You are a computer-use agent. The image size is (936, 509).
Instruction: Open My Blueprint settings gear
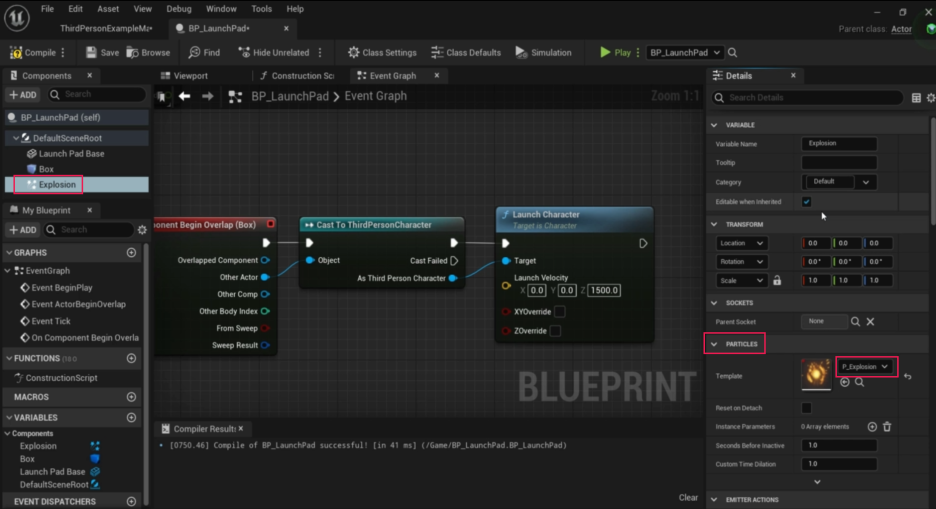(x=142, y=230)
